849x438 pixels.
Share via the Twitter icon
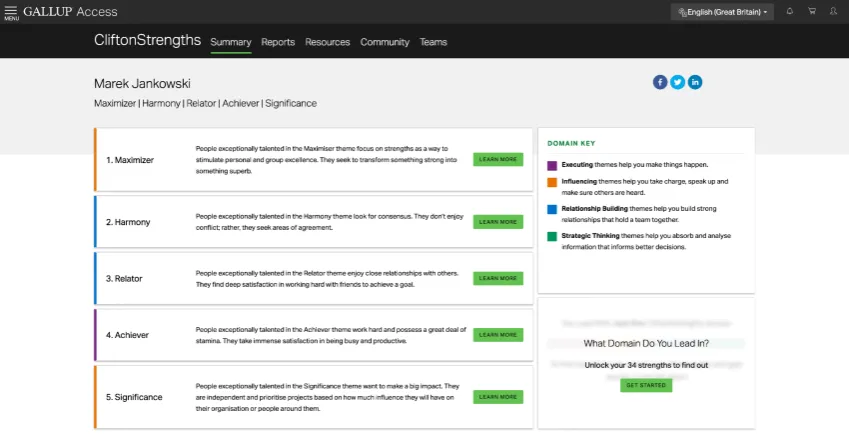[677, 82]
